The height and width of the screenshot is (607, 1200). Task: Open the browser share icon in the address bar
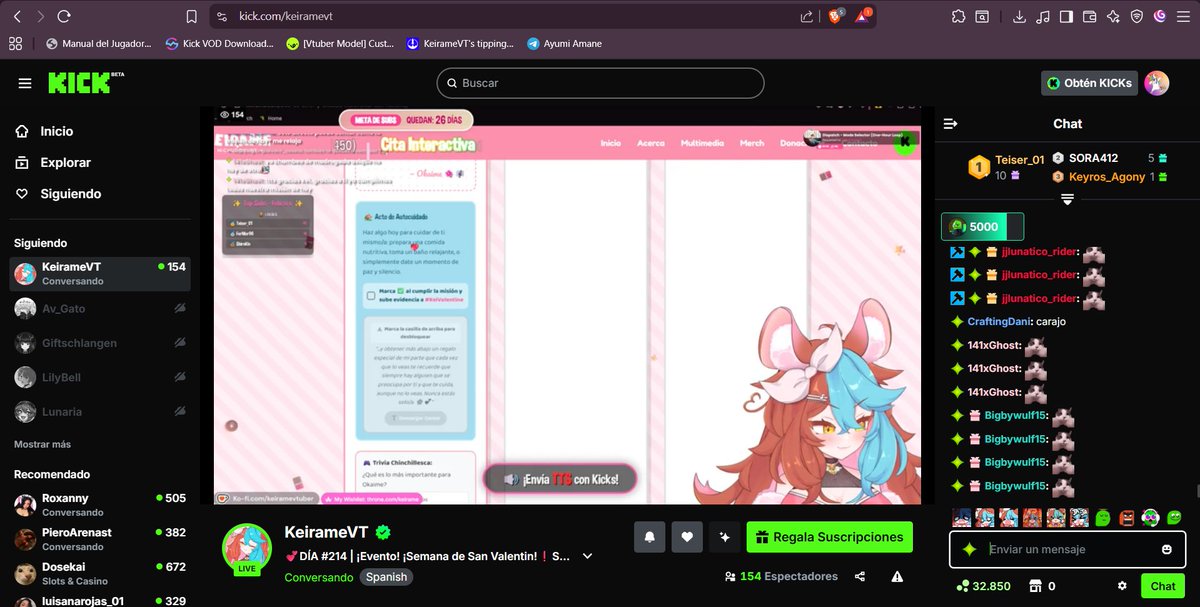tap(807, 17)
